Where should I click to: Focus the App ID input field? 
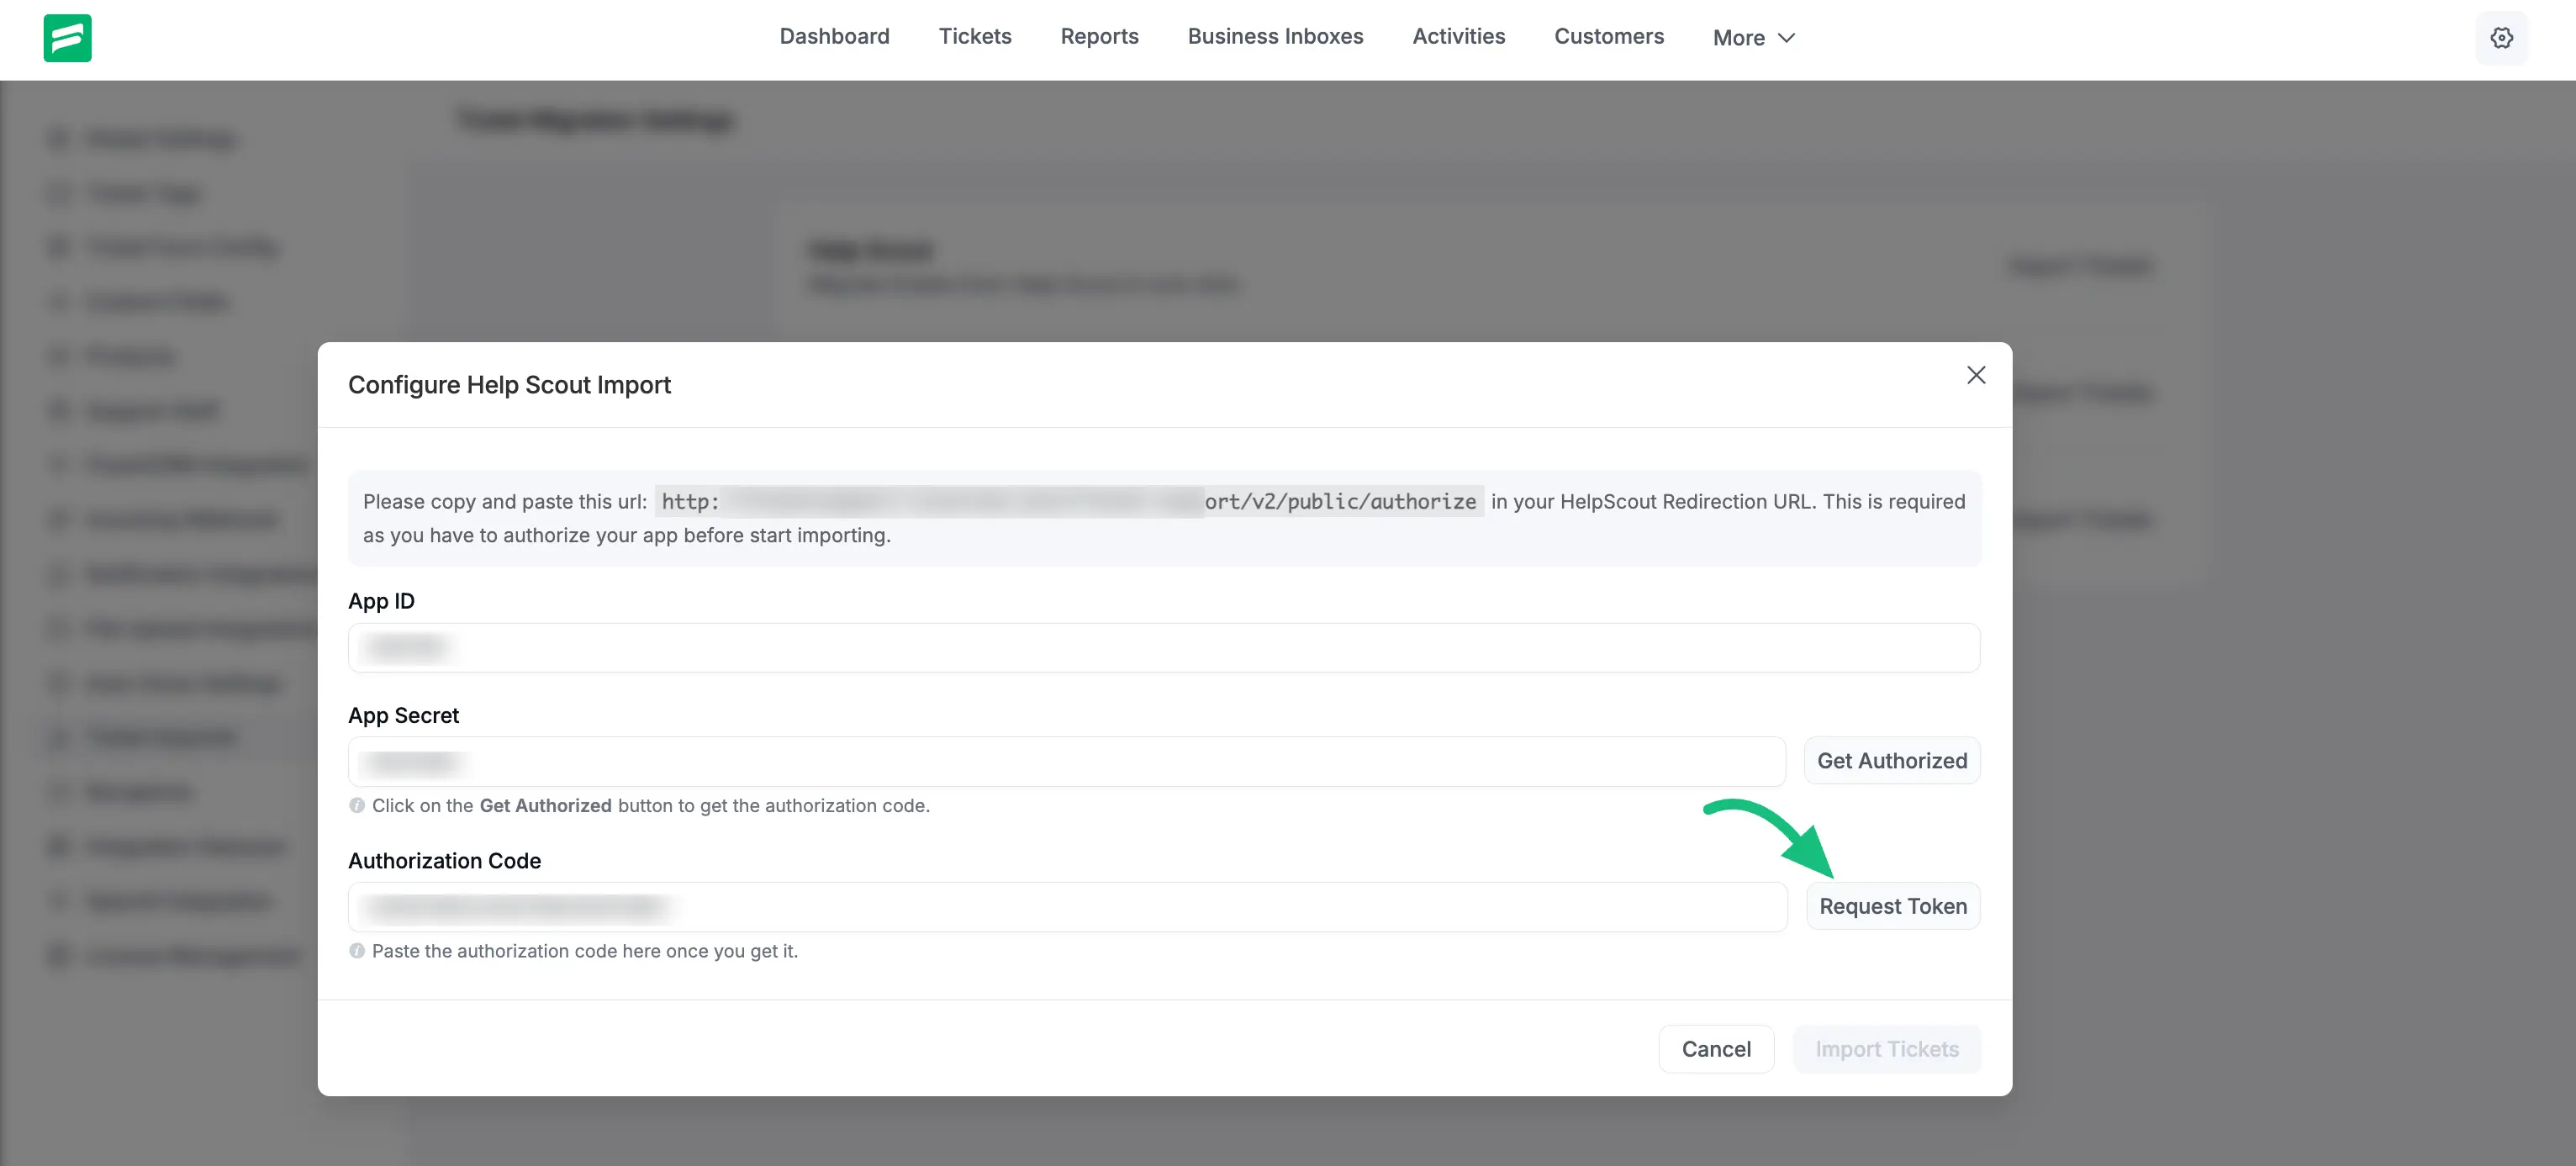click(1163, 647)
